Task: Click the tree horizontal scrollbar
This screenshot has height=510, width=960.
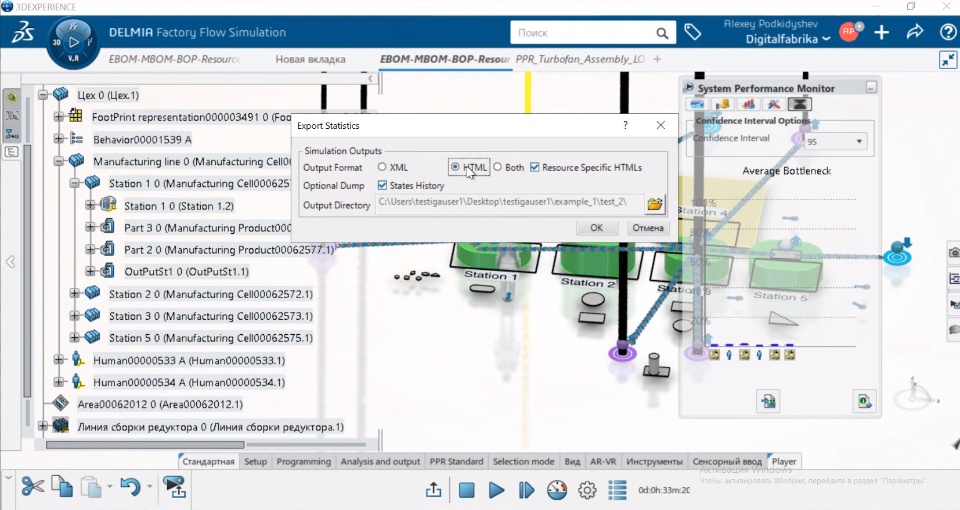Action: click(146, 445)
